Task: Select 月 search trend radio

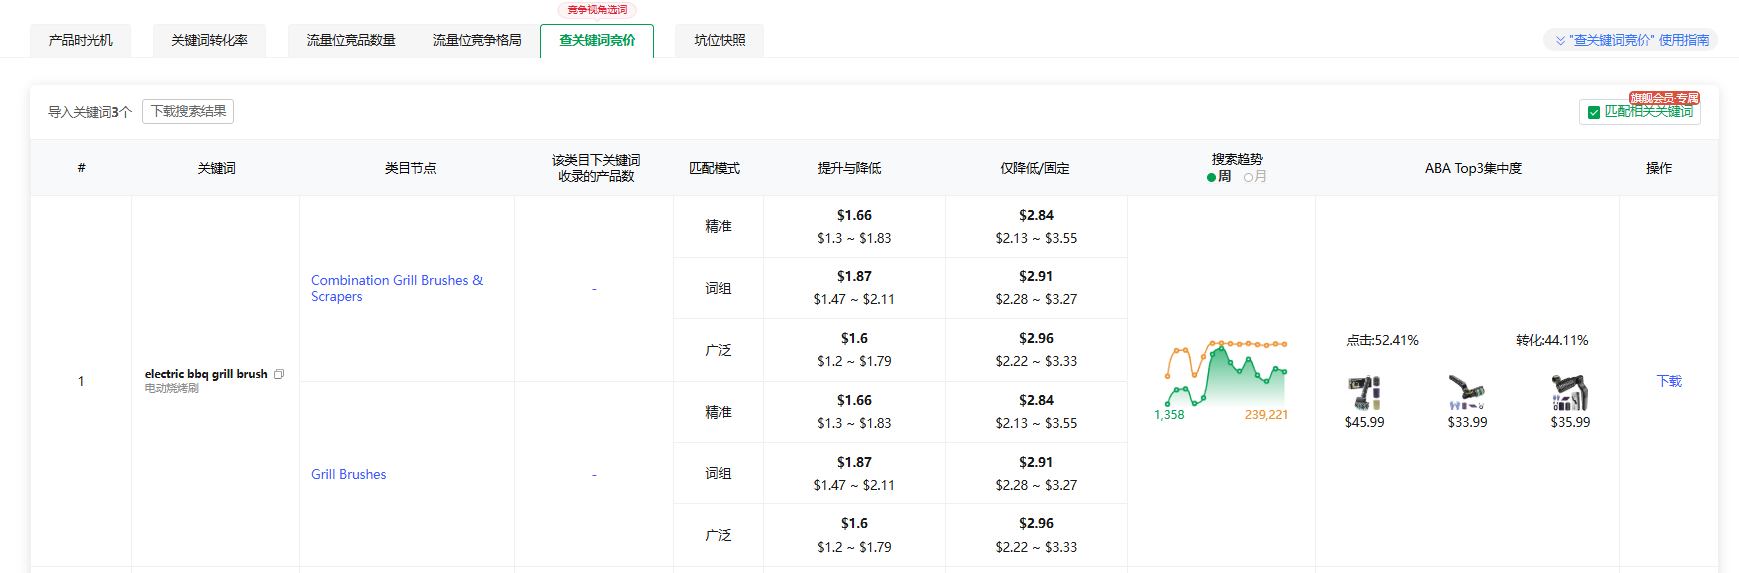Action: 1248,177
